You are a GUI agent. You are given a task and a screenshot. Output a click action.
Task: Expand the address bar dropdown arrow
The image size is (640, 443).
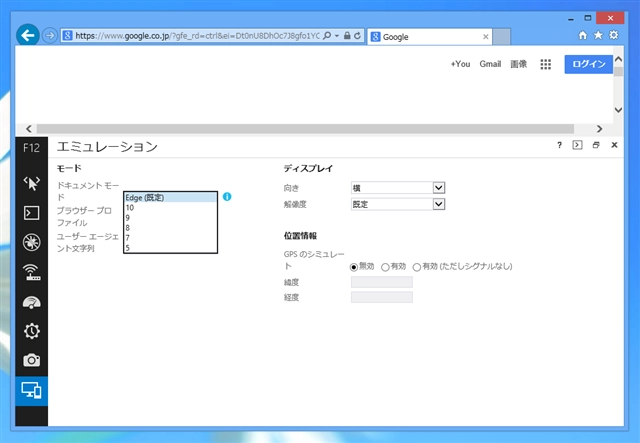click(337, 36)
